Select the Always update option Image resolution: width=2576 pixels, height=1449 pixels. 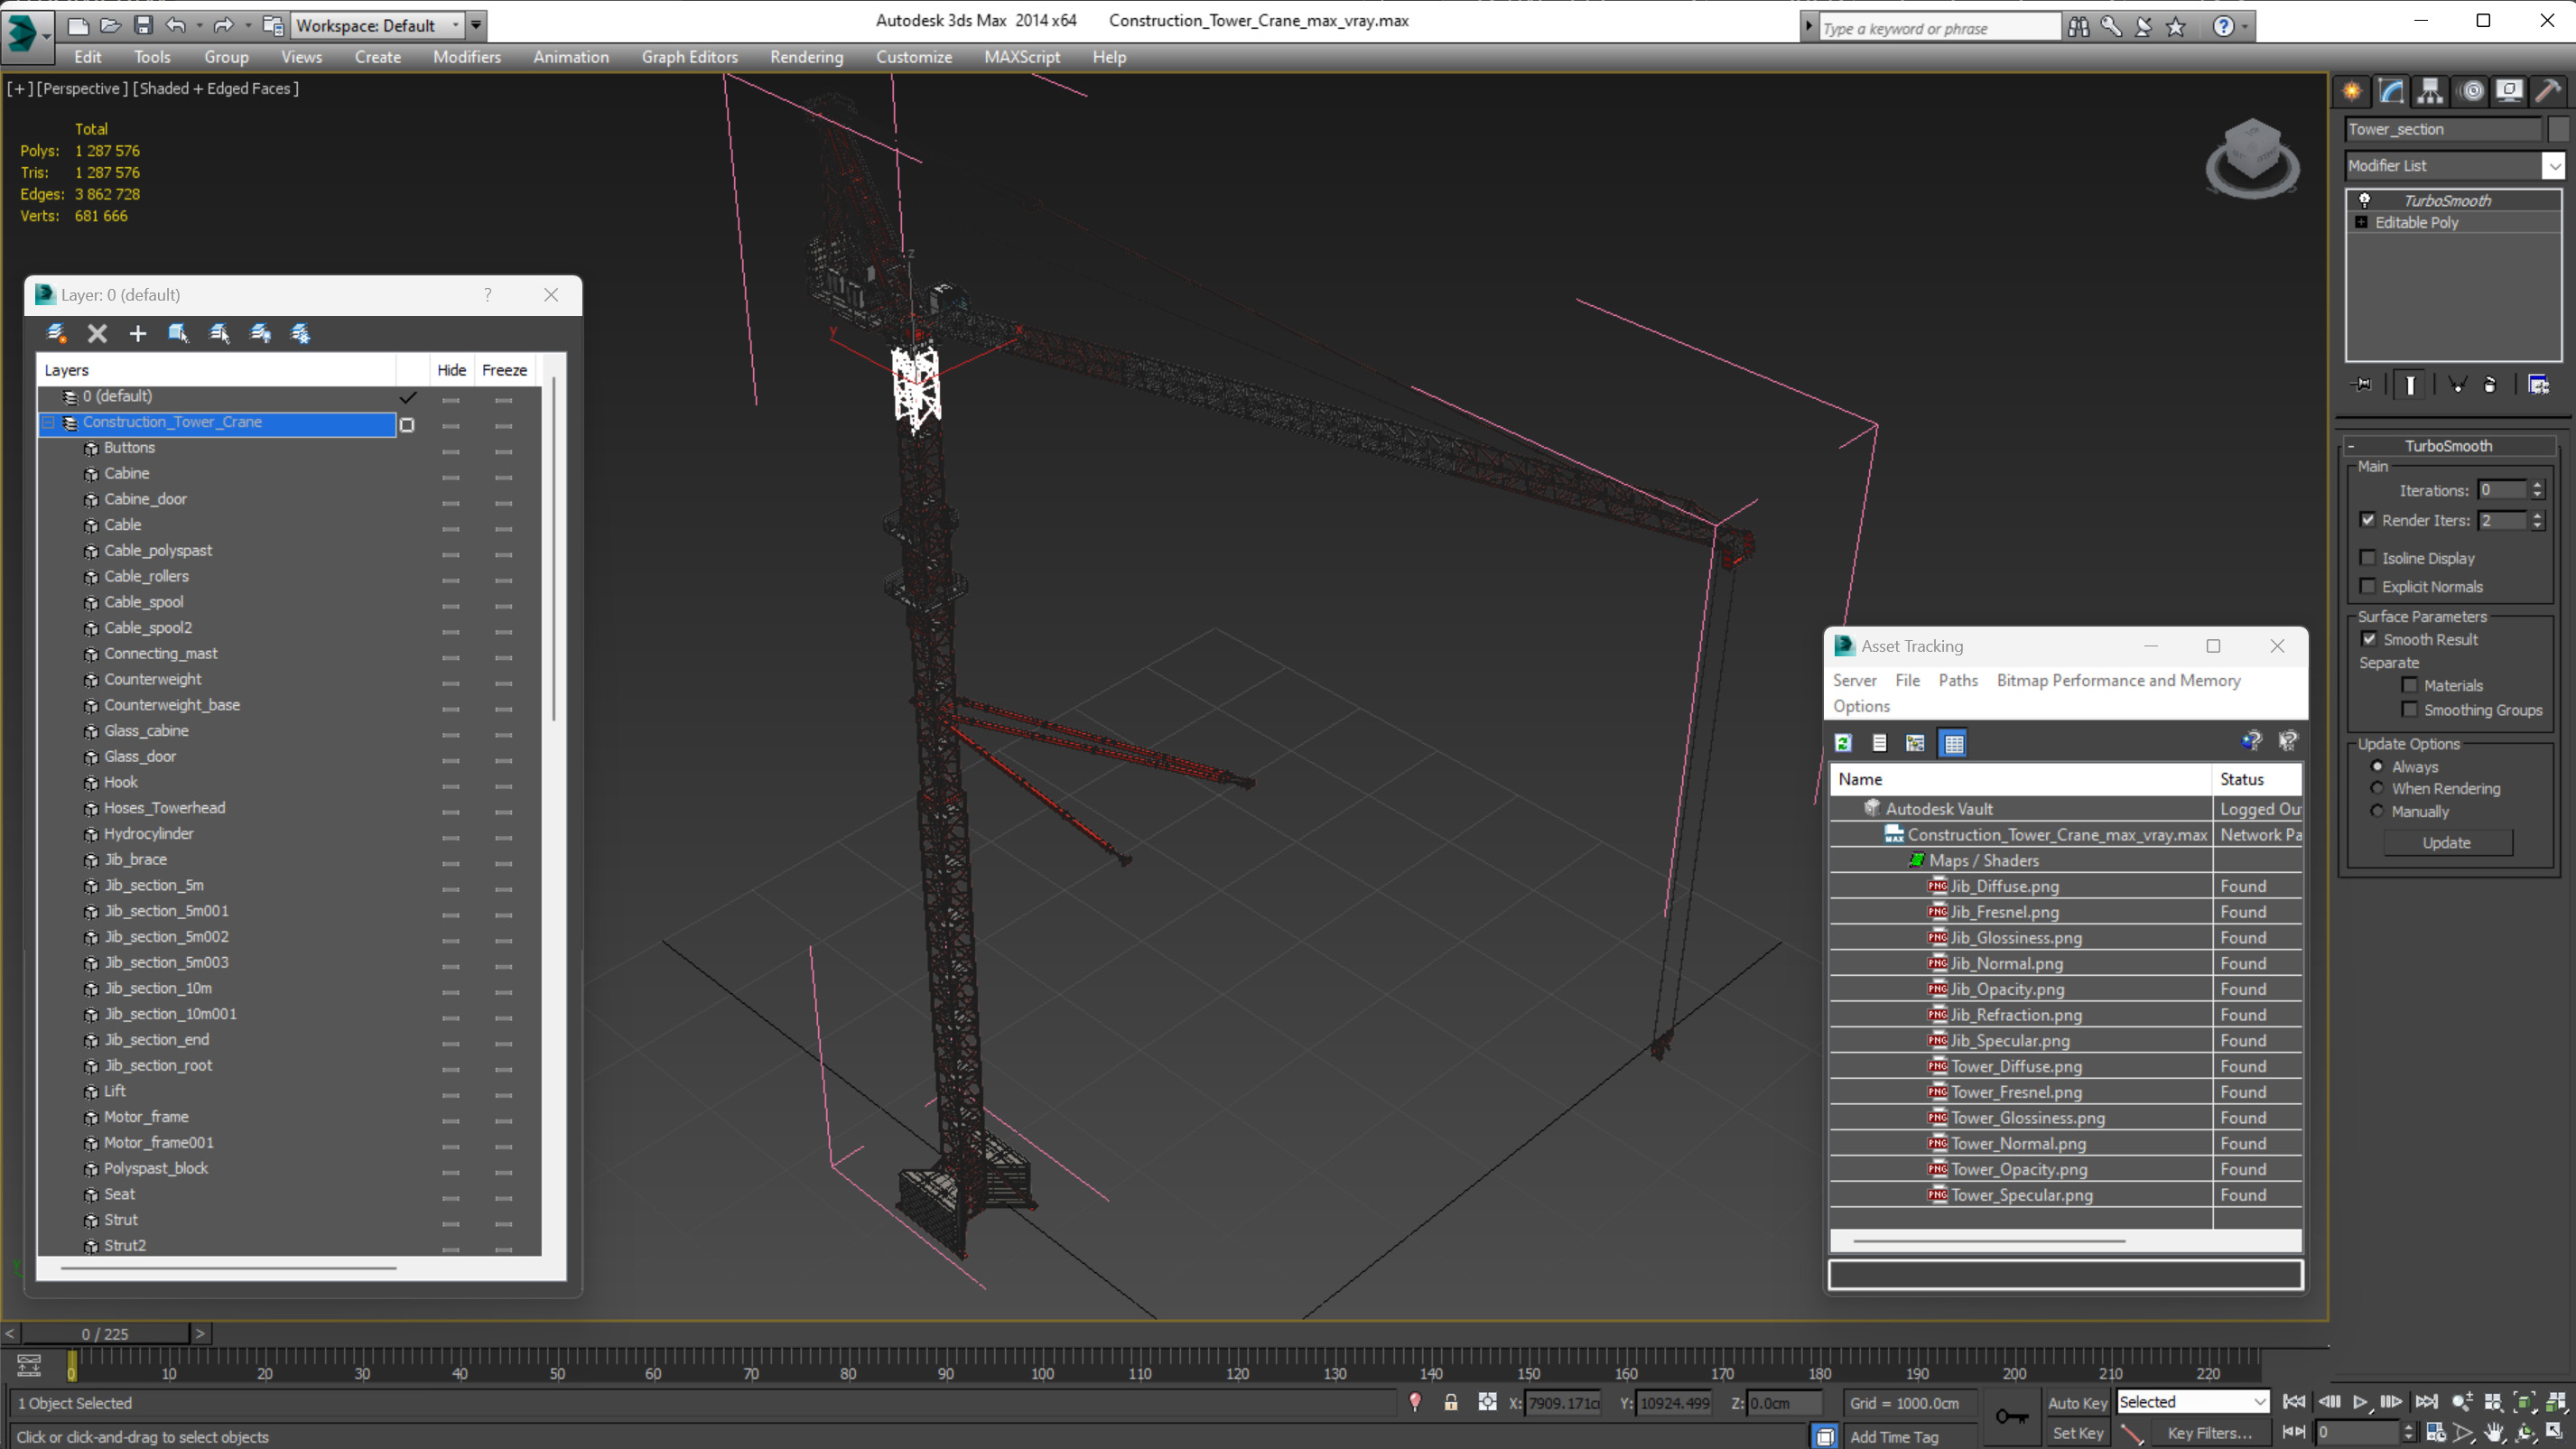[2378, 766]
